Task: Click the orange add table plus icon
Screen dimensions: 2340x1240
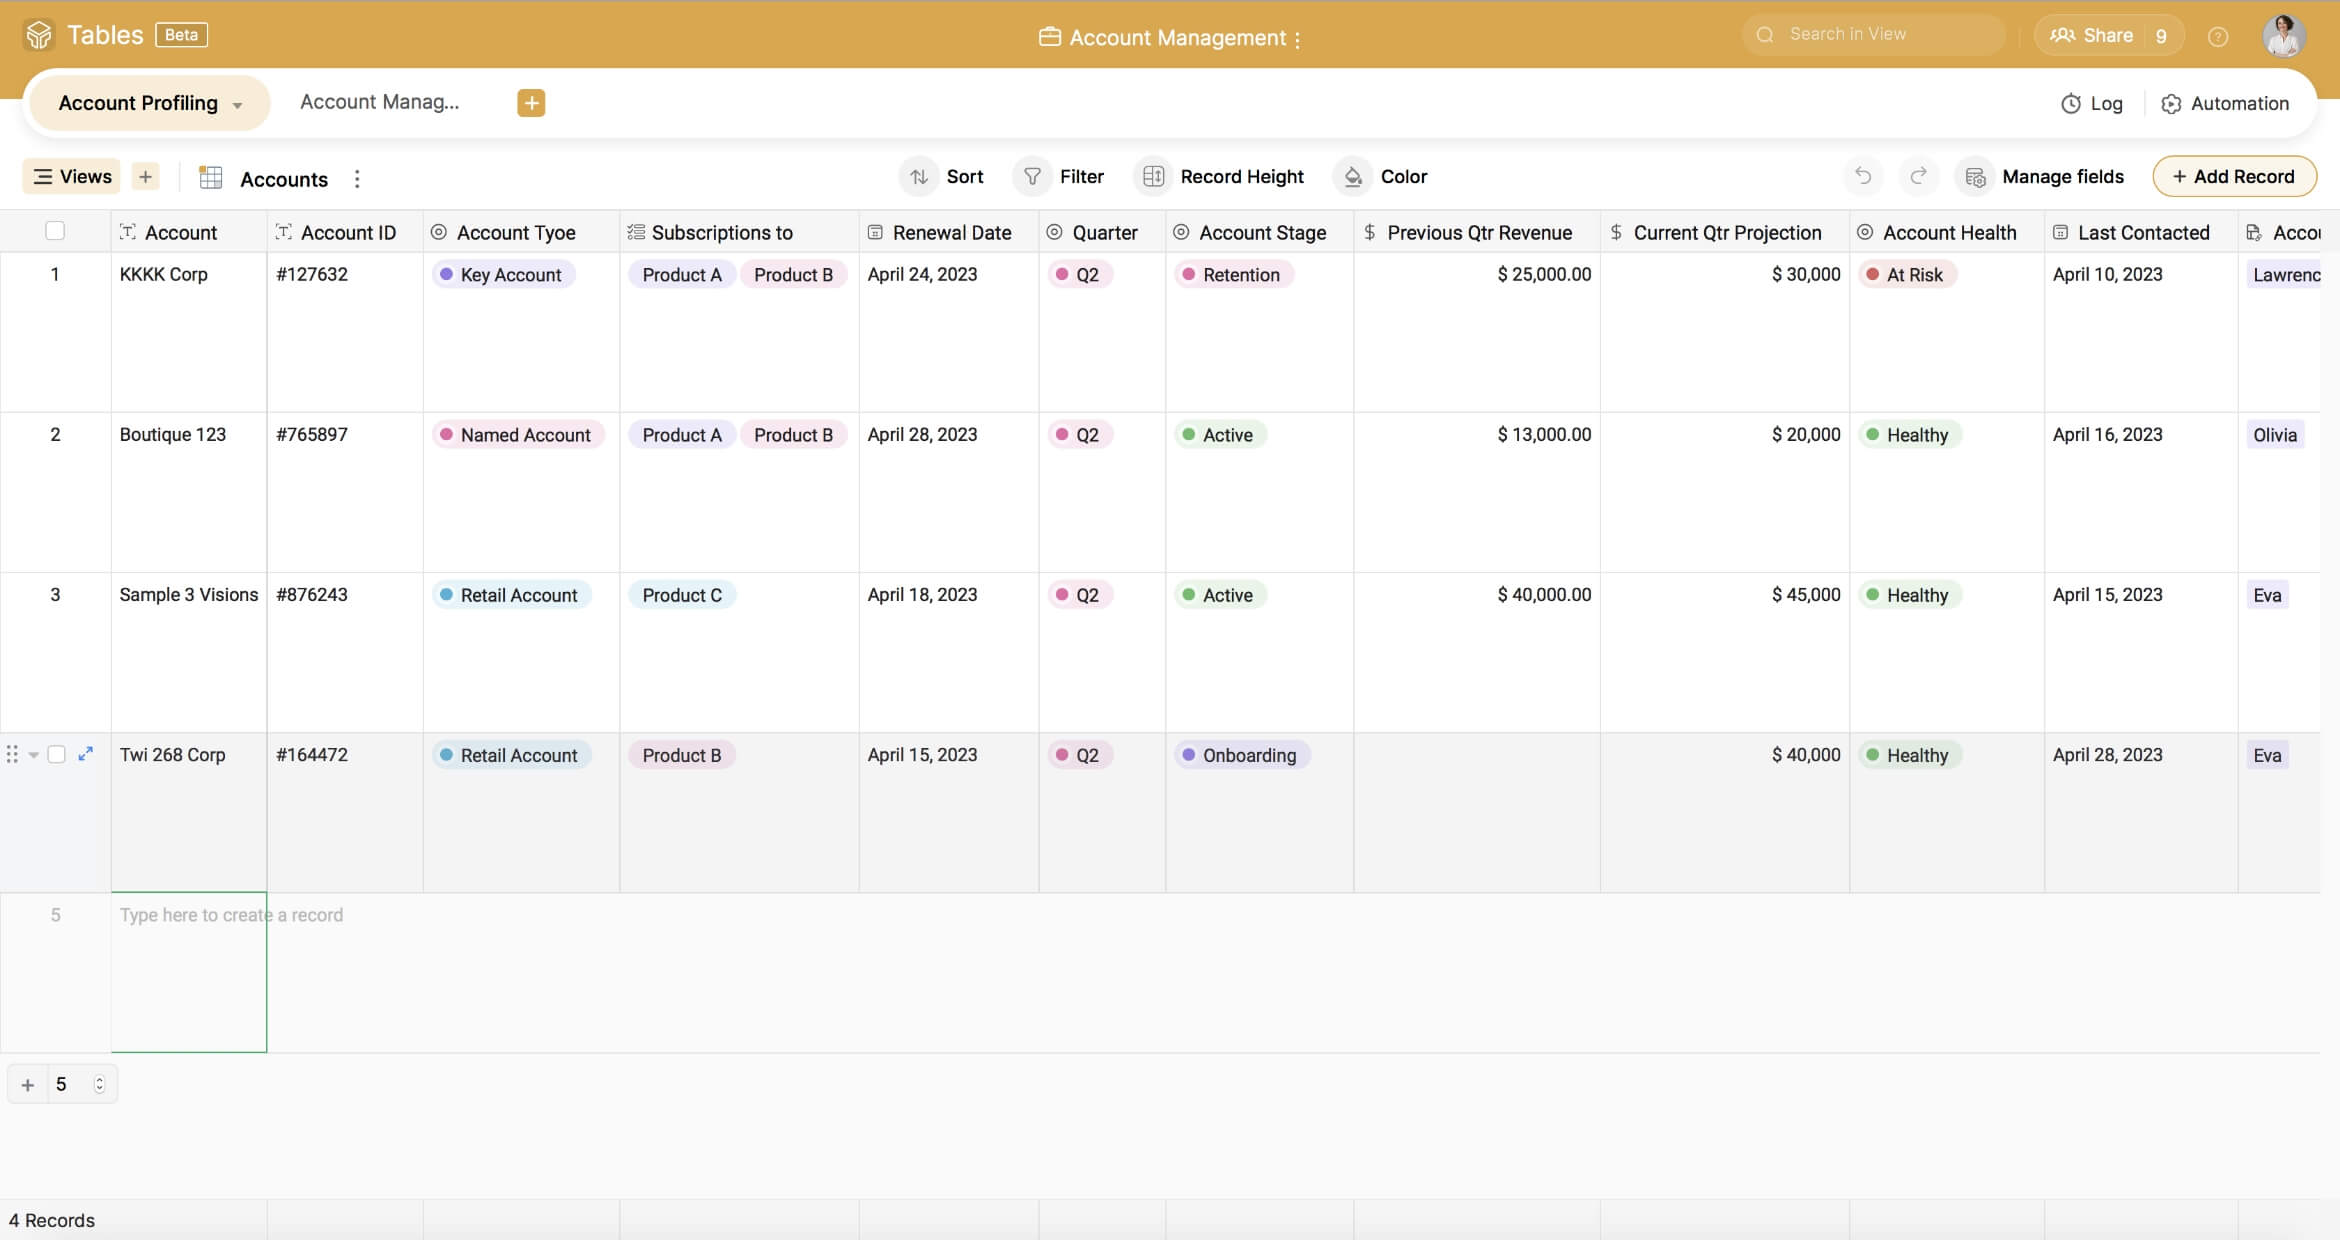Action: click(531, 103)
